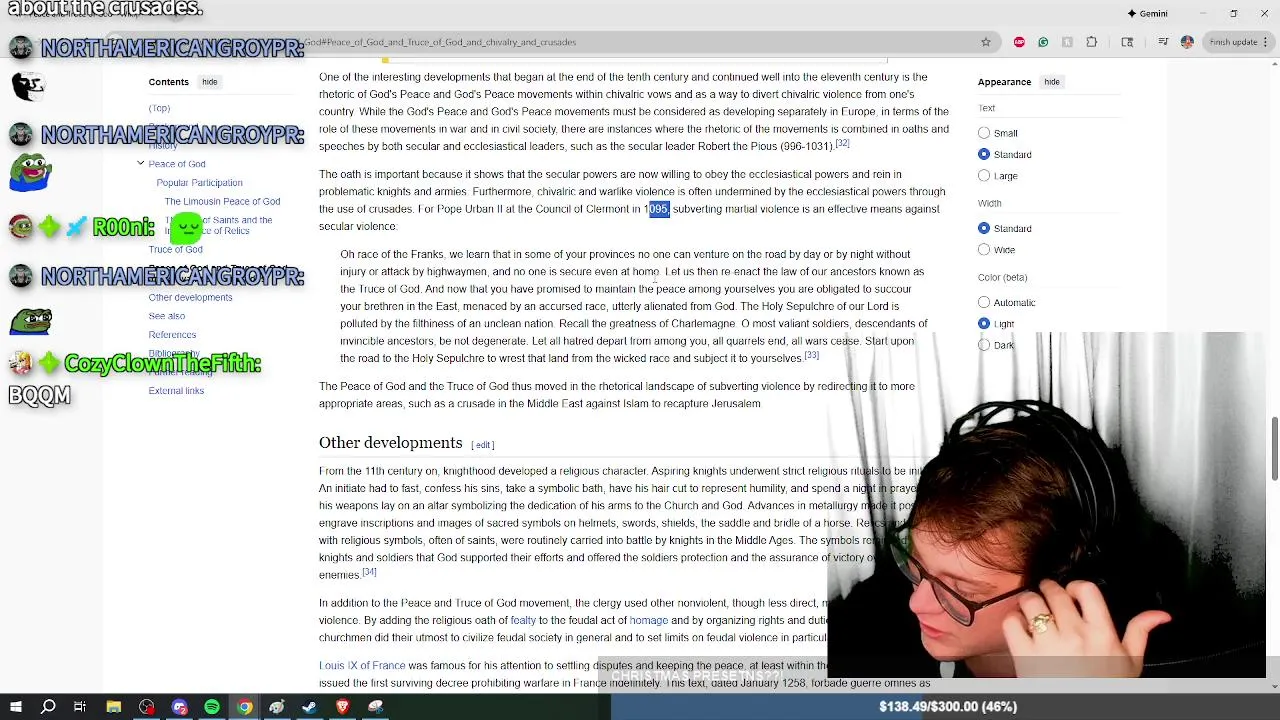Follow the homage link

coord(648,621)
